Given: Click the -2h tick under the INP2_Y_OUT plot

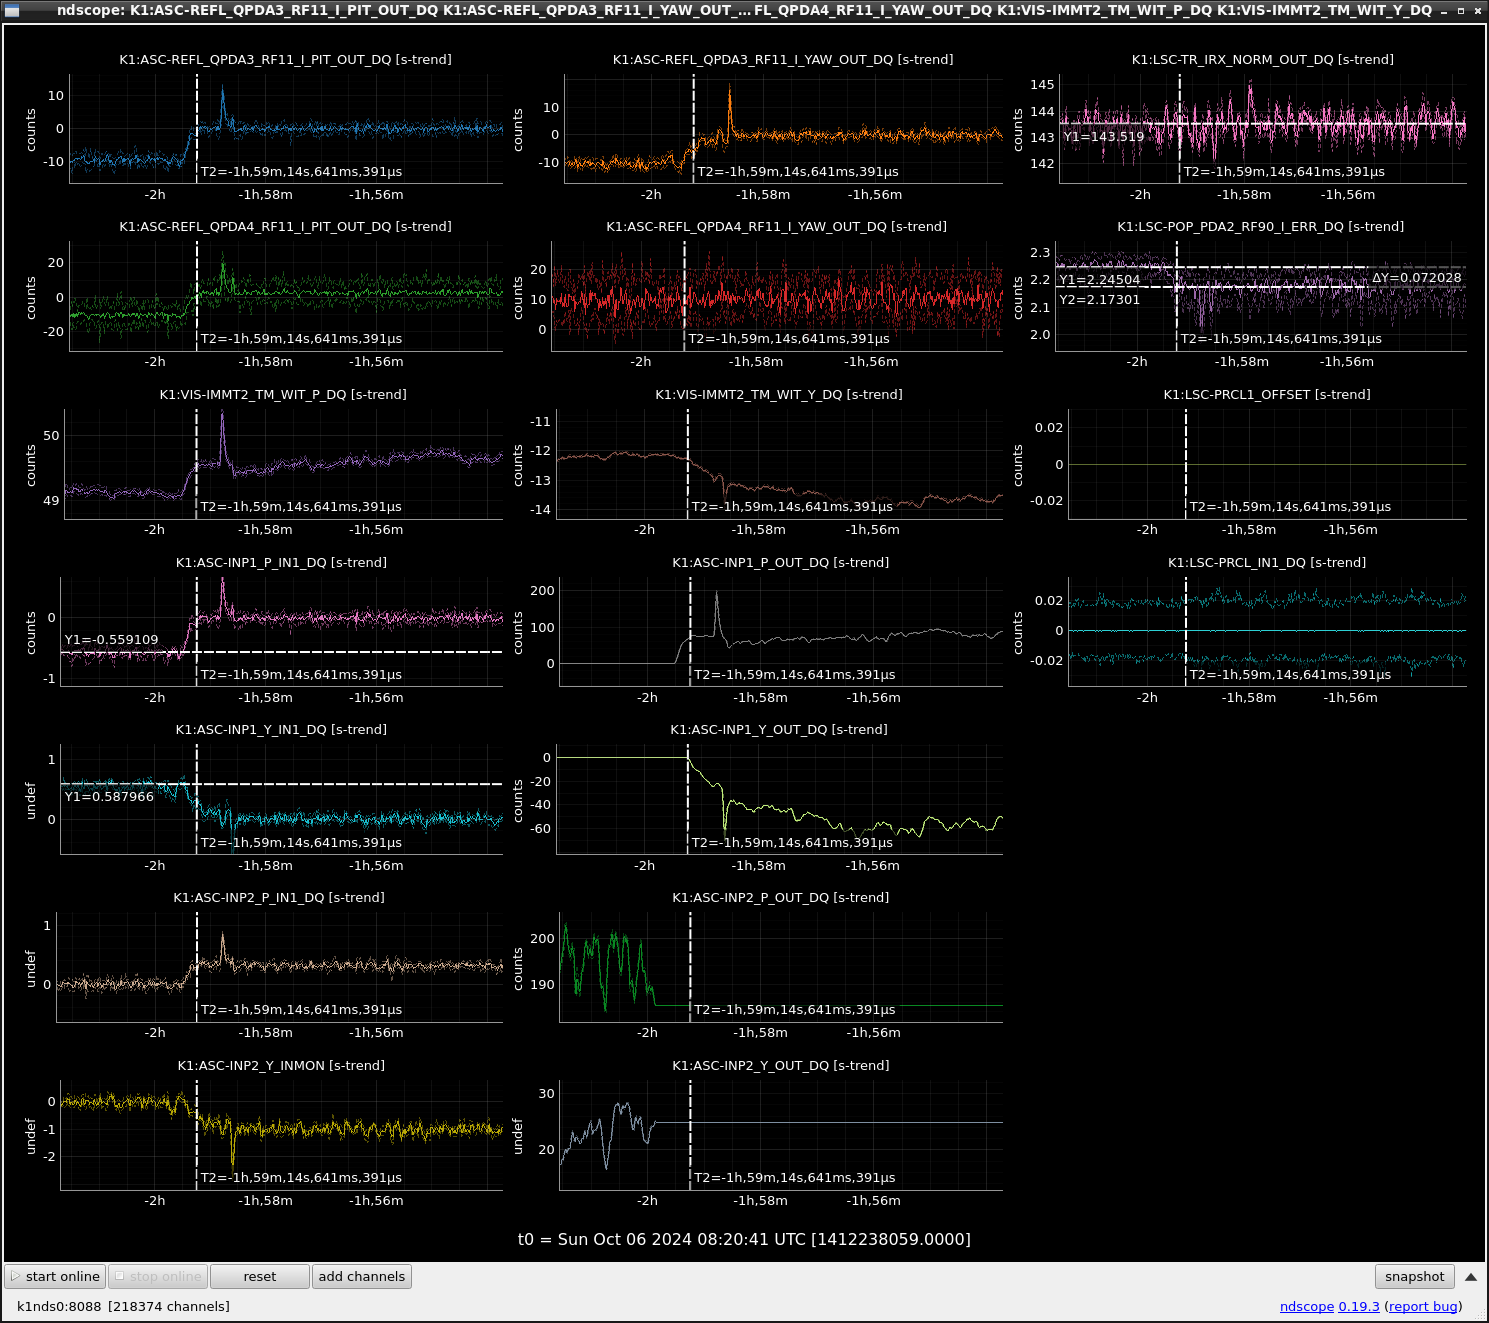Looking at the screenshot, I should pyautogui.click(x=647, y=1201).
